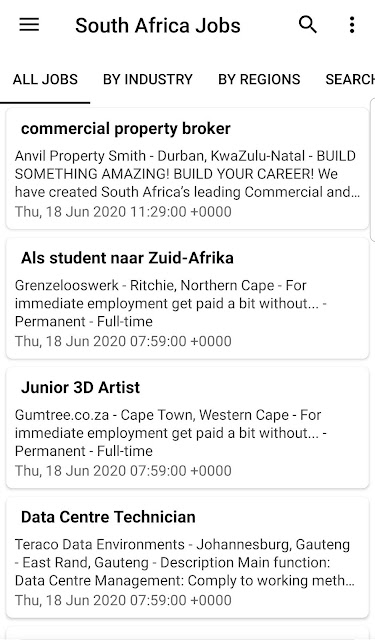Click the South Africa Jobs title
Screen dimensions: 375x640
pos(158,25)
